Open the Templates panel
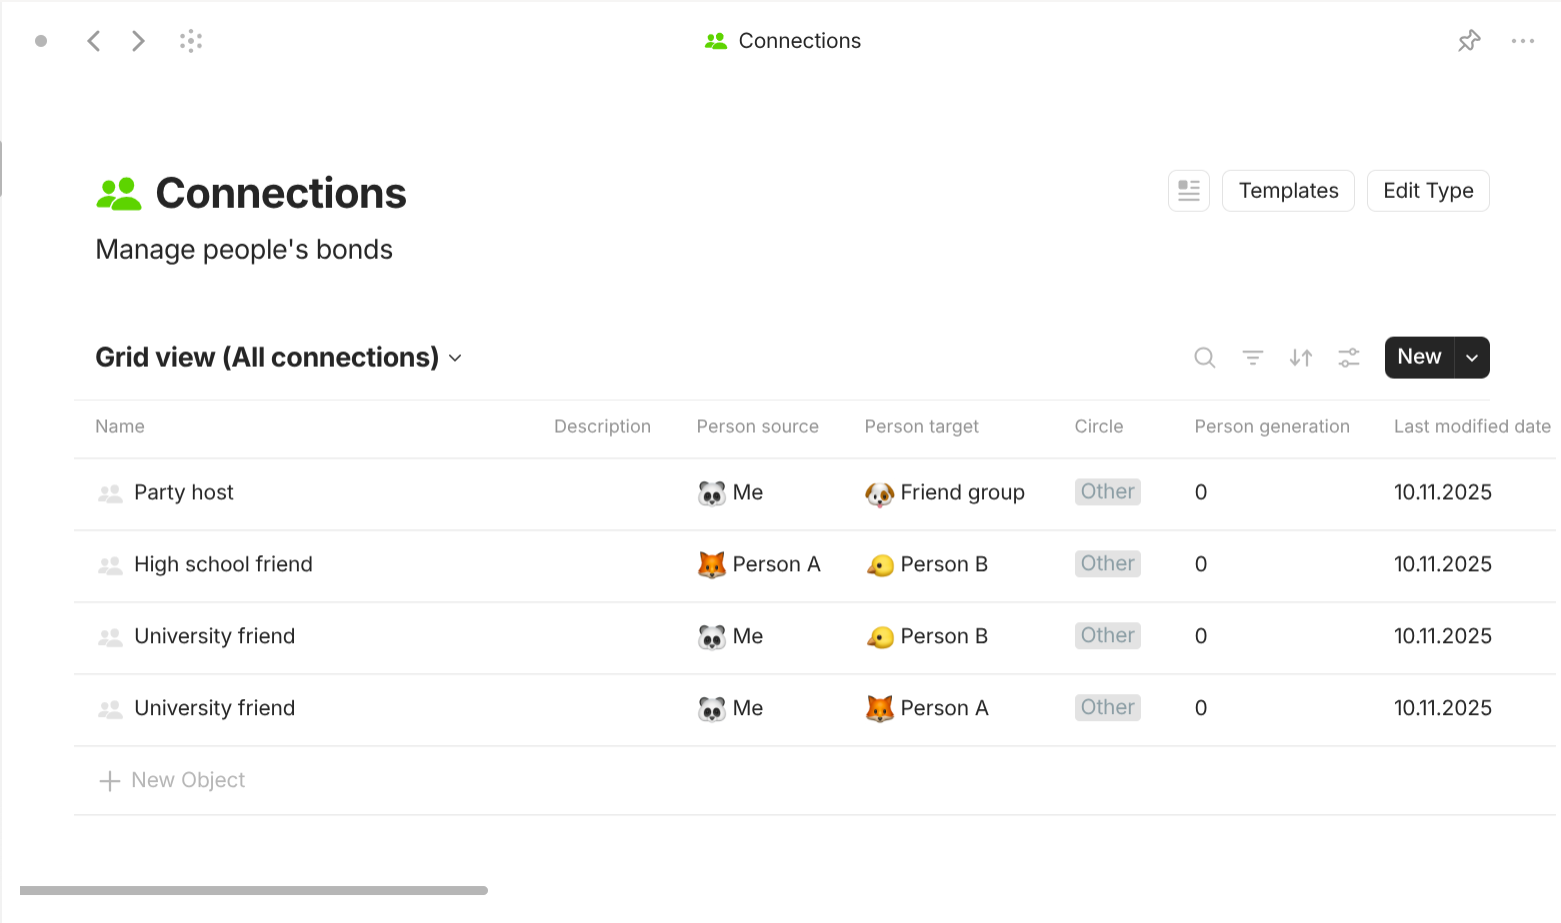 tap(1288, 190)
